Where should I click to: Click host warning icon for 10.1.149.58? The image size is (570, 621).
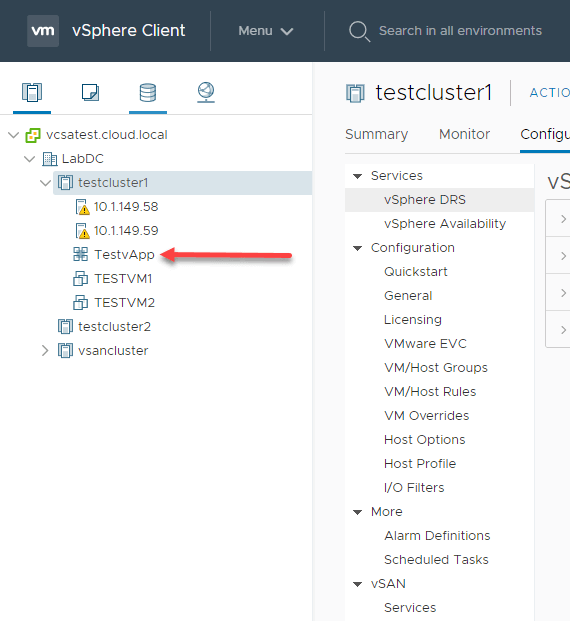click(x=82, y=207)
